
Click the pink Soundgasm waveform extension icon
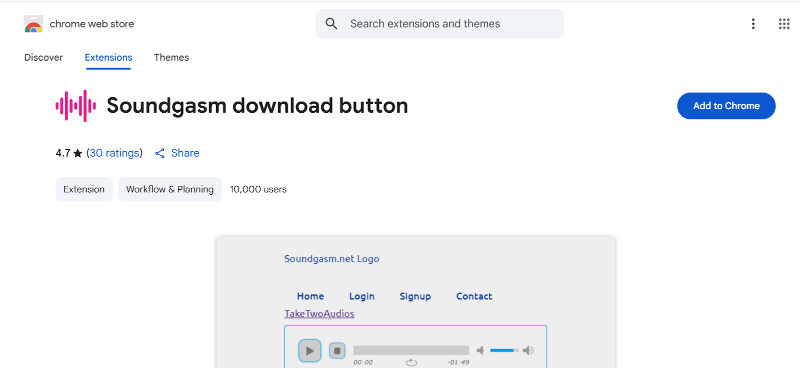76,106
